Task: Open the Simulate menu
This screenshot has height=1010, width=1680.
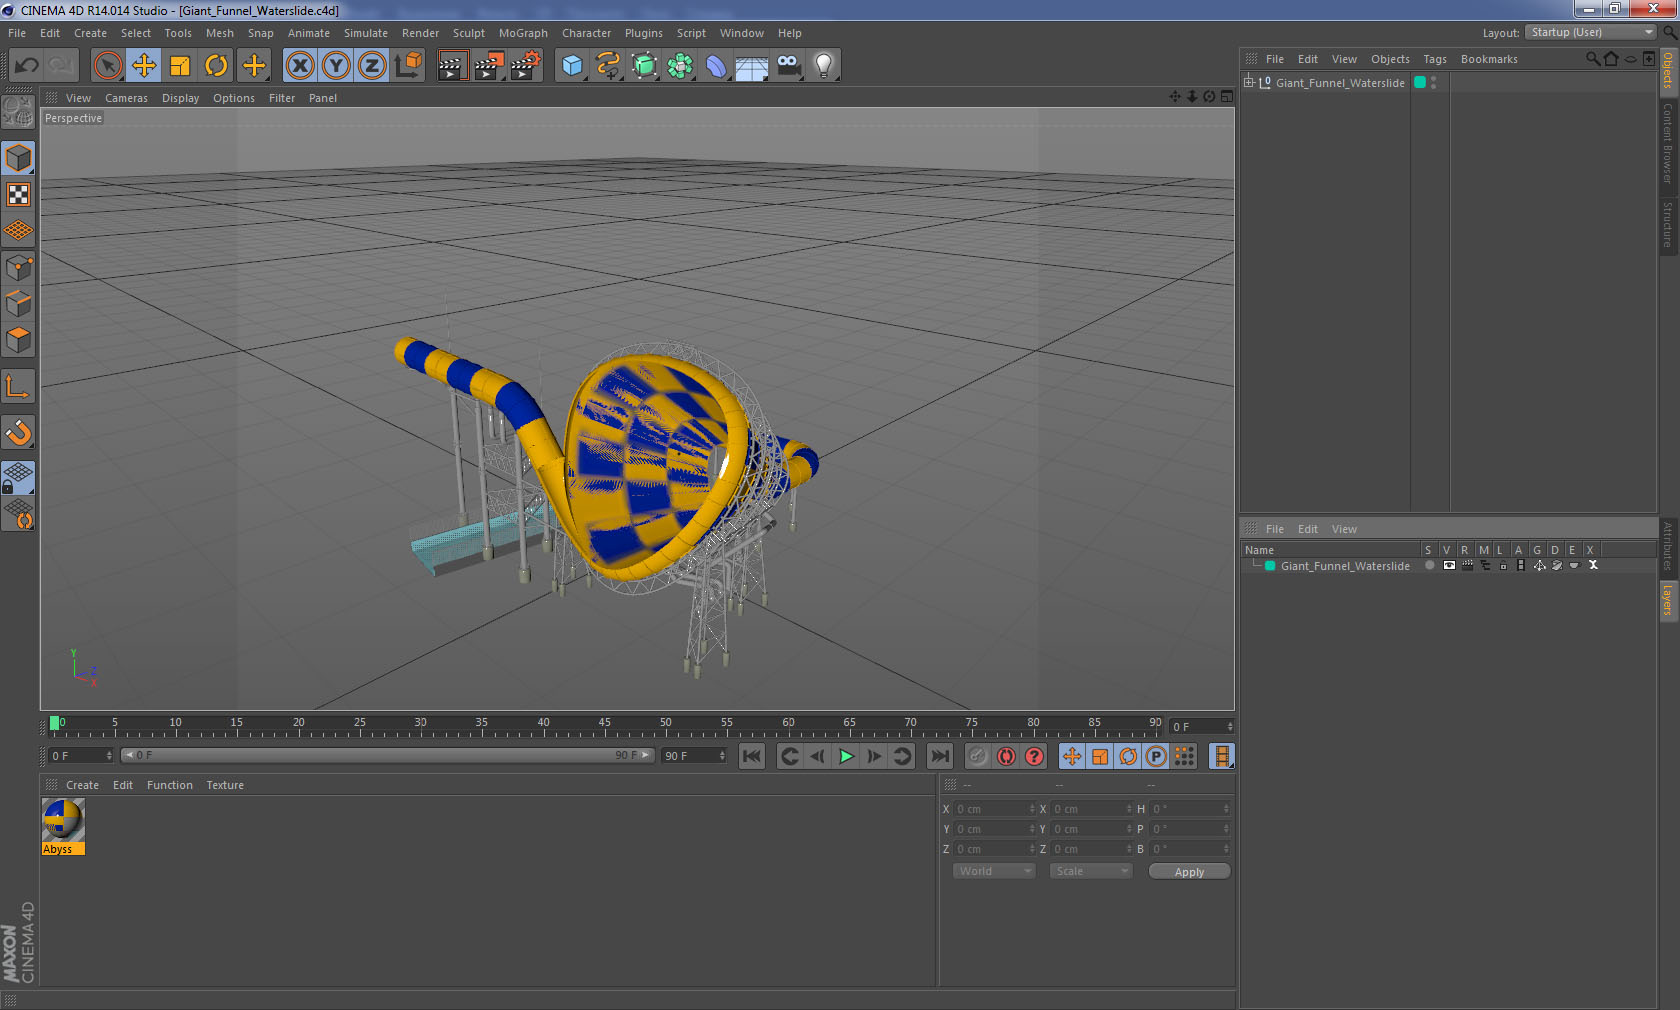Action: [366, 33]
